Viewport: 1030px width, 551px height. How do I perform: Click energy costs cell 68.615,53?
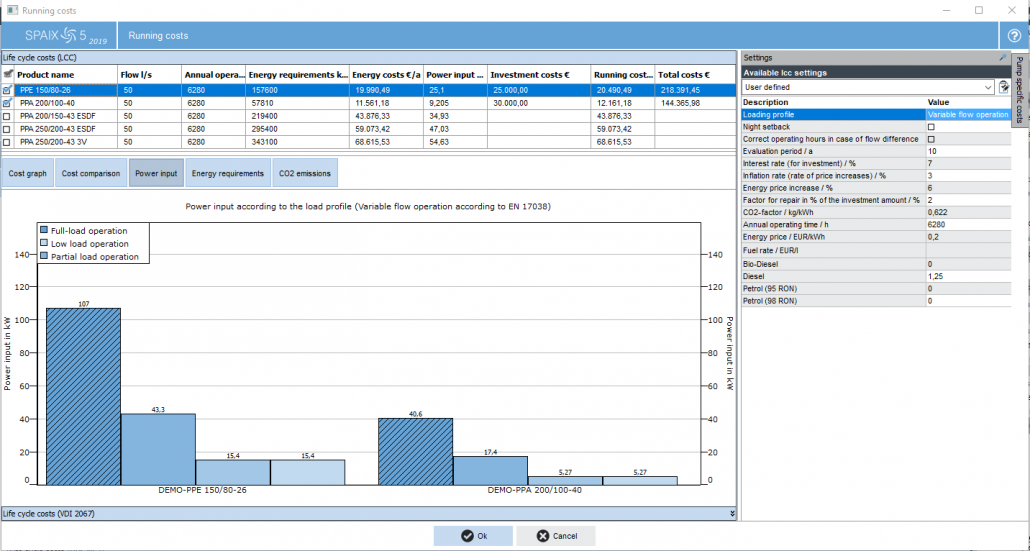(x=386, y=142)
